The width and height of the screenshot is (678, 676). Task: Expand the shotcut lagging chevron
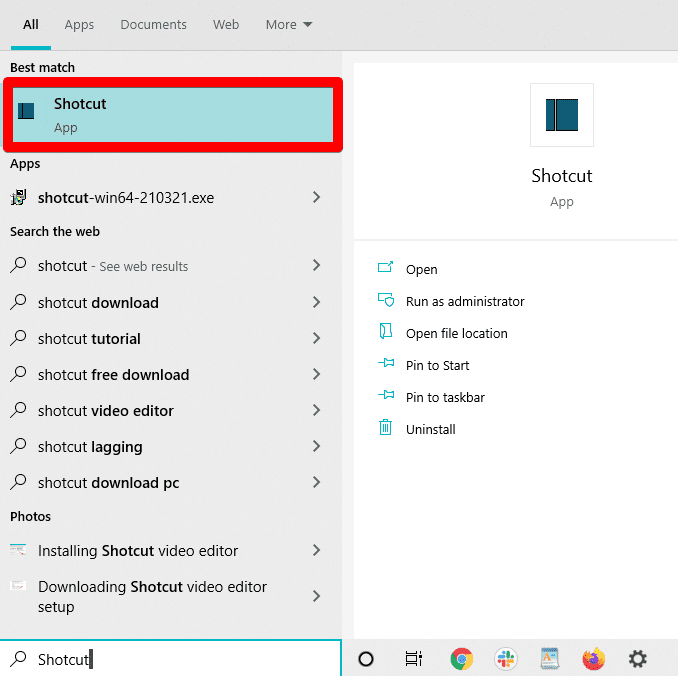coord(317,446)
